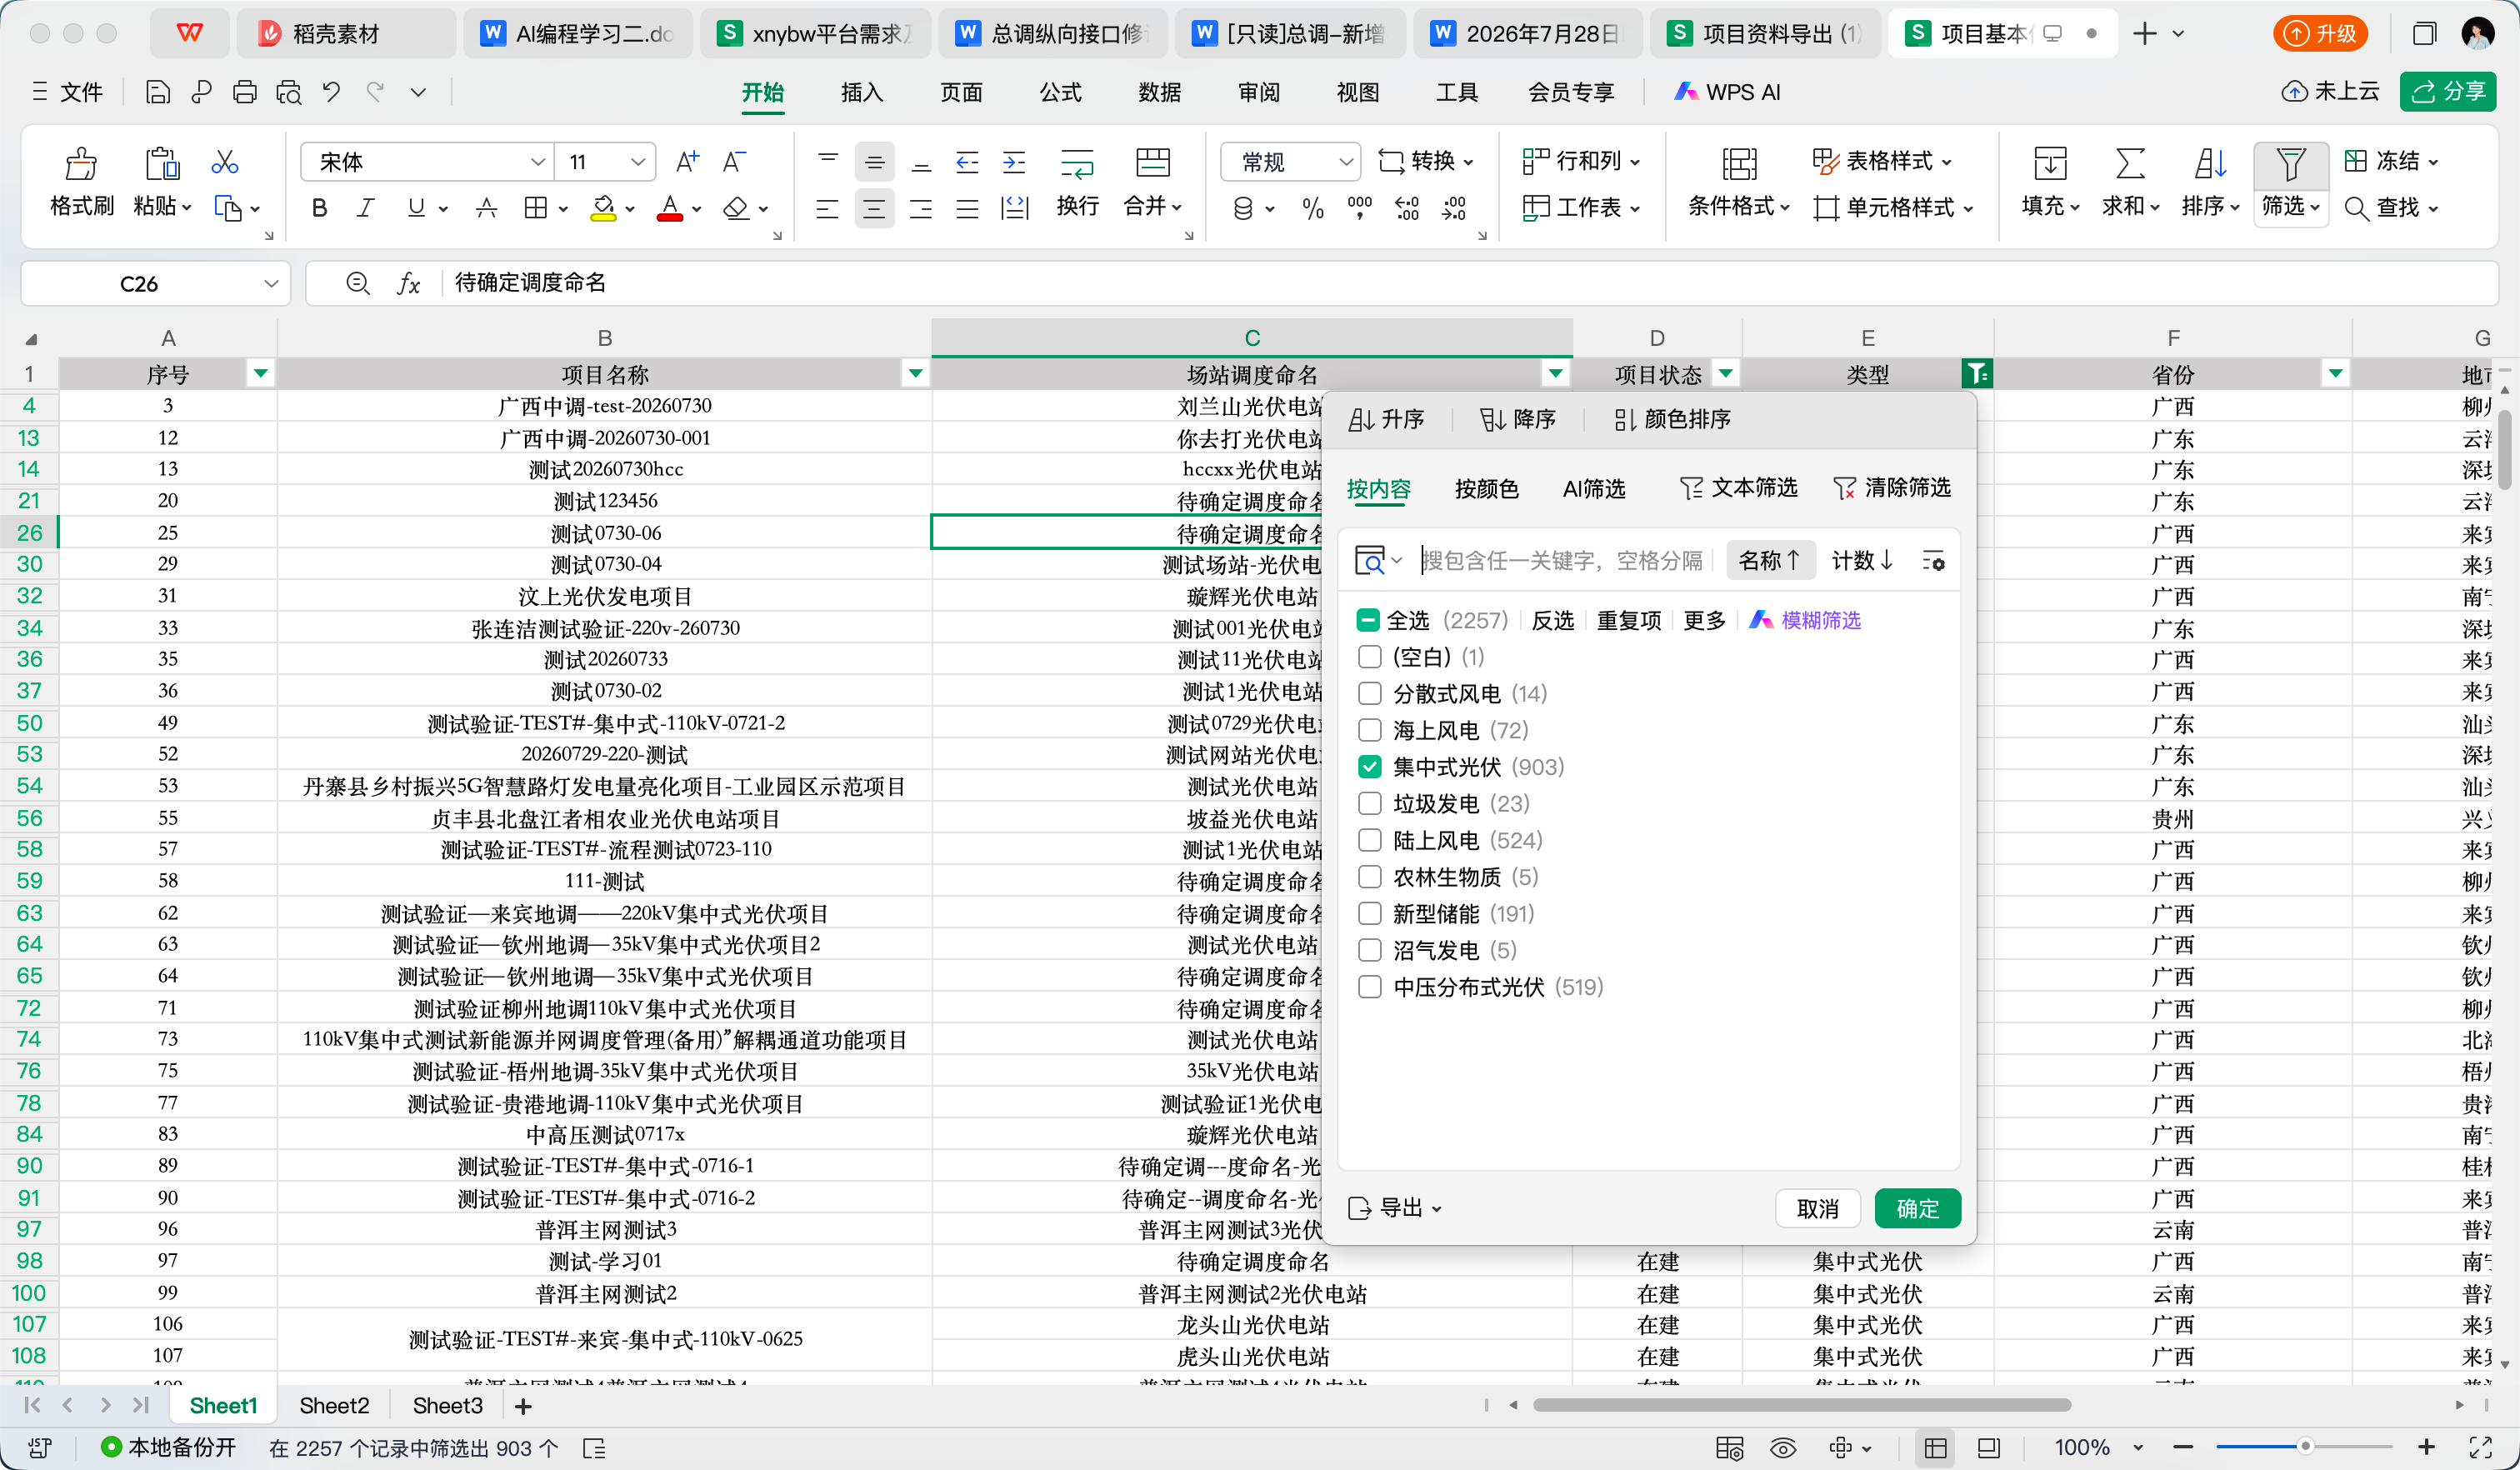Screen dimensions: 2520x1470
Task: Open the 省份 column filter dropdown
Action: tap(2336, 374)
